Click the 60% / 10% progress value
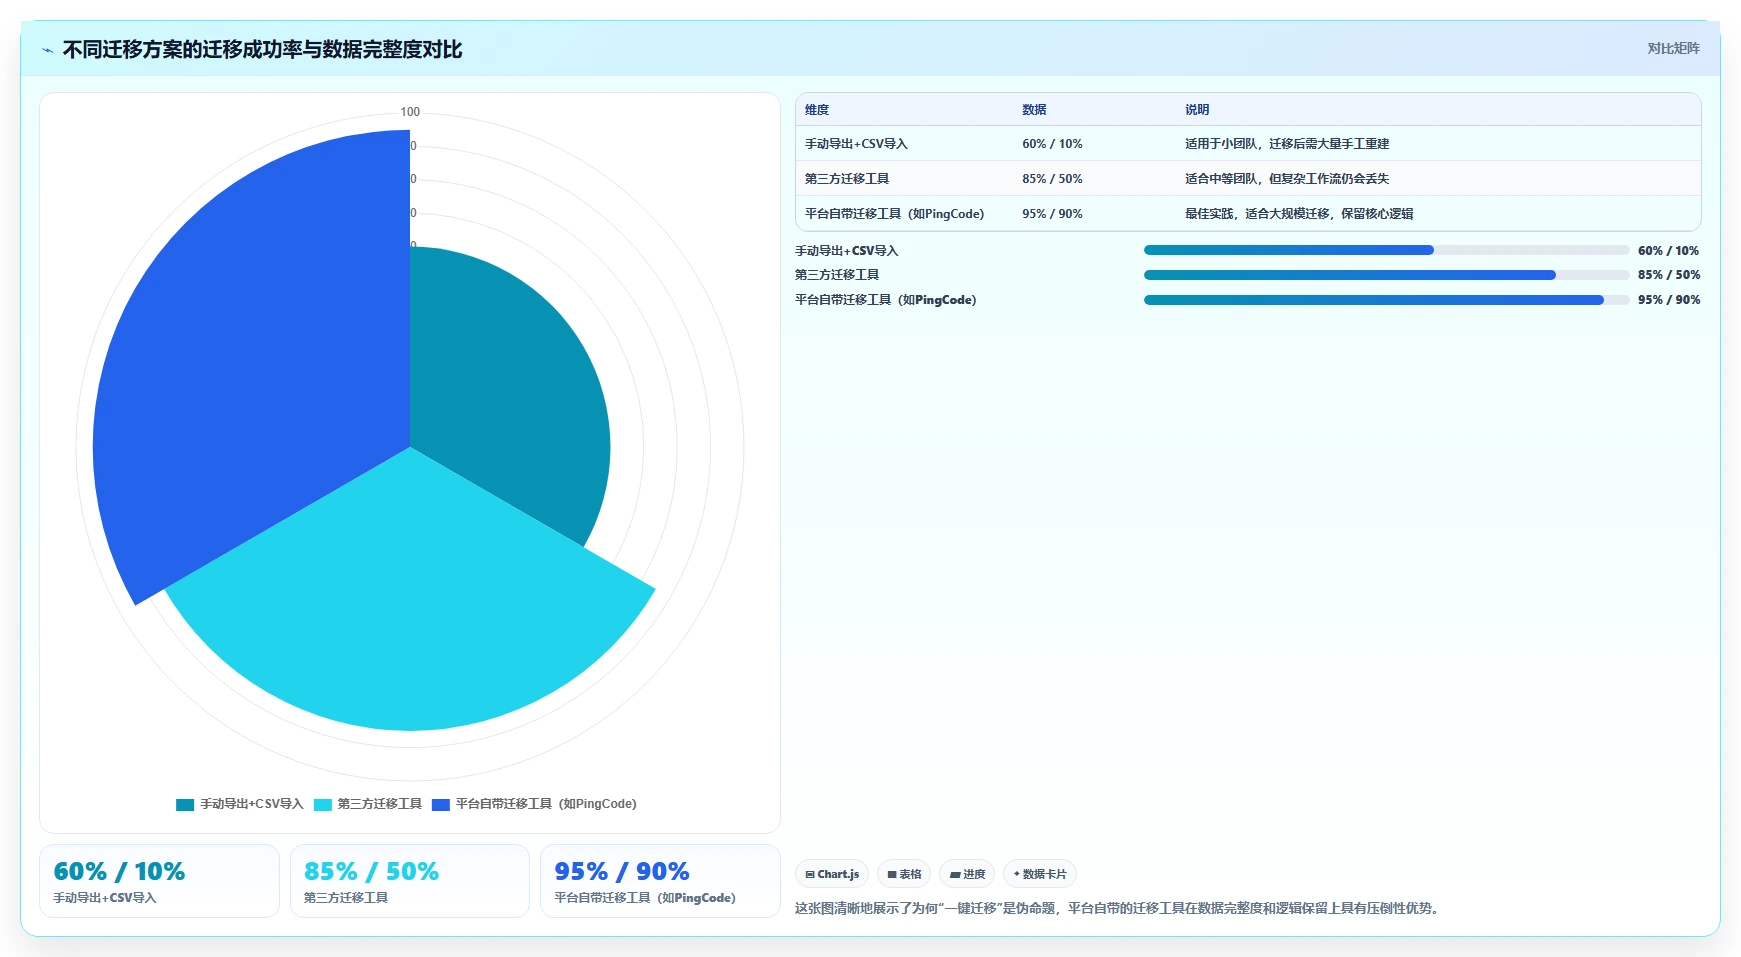 (1668, 251)
